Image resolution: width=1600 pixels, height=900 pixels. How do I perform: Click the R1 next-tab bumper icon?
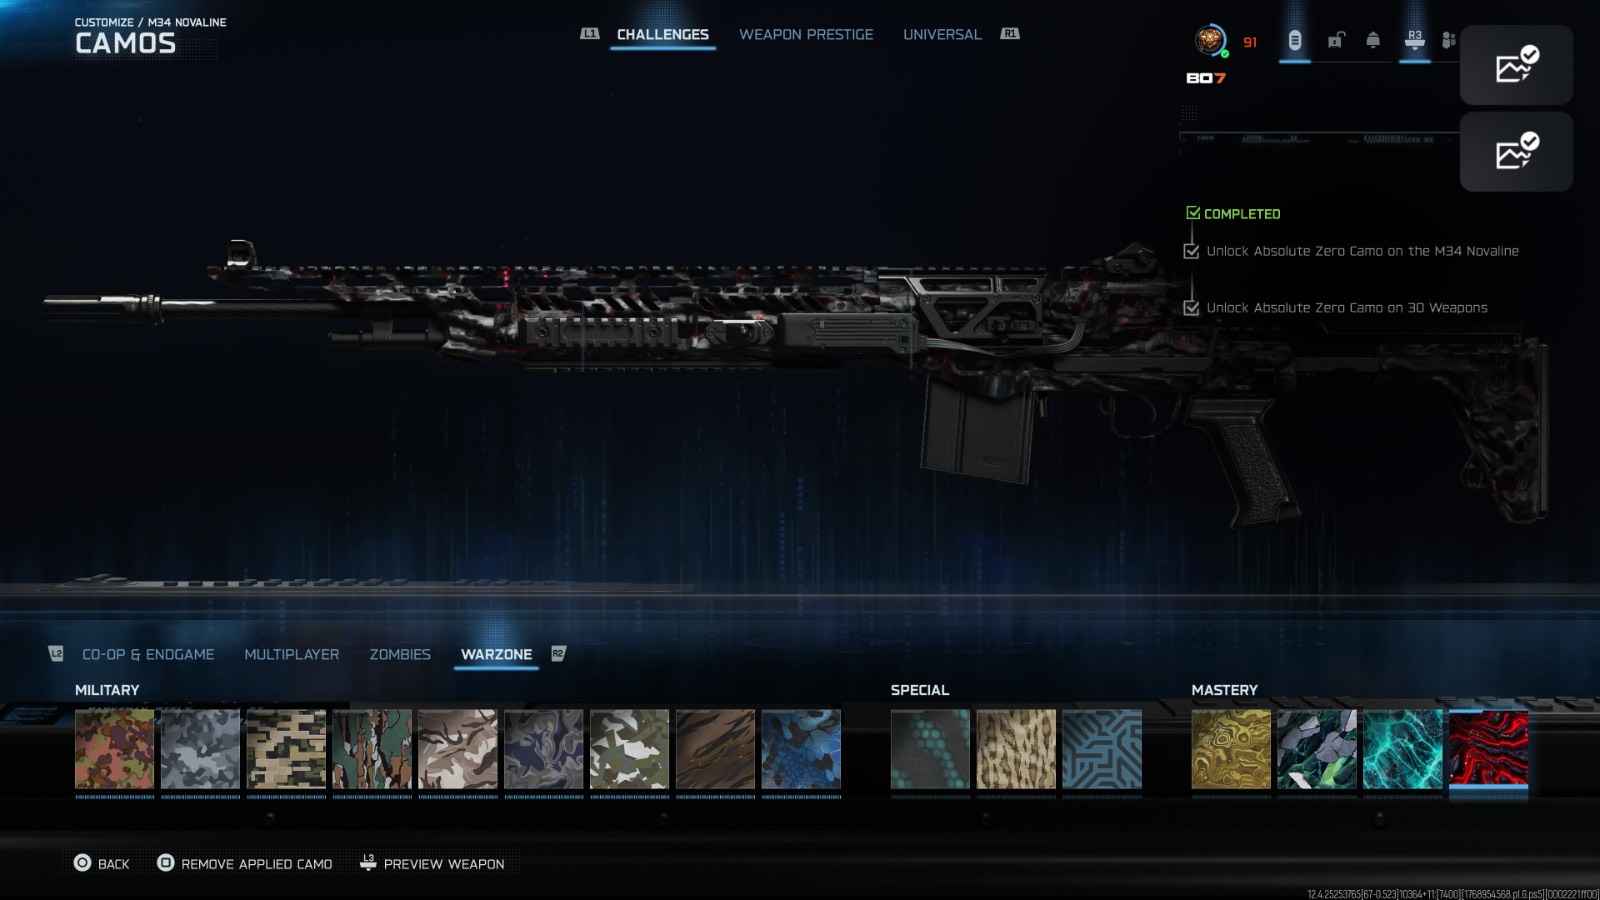click(x=1010, y=34)
